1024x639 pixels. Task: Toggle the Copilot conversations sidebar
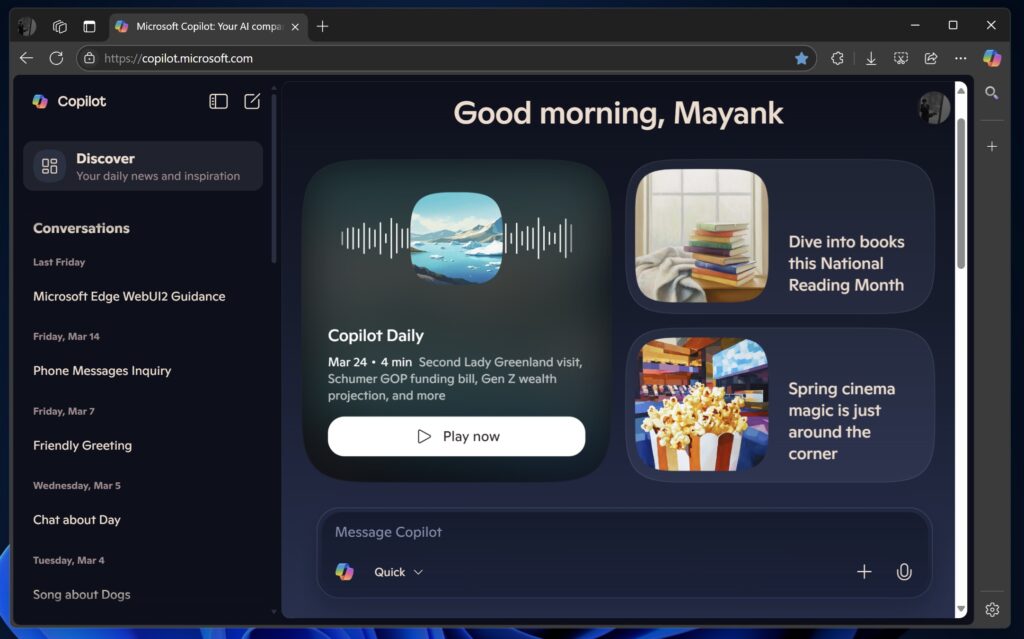tap(218, 101)
